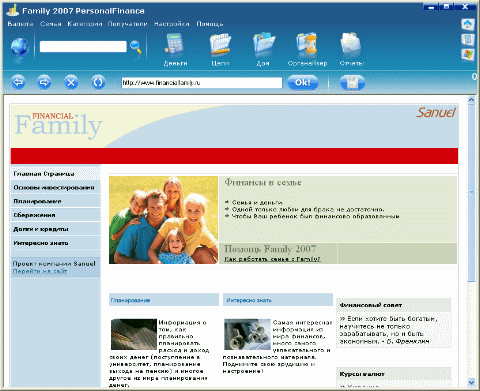Follow the Перейти на сайт link
This screenshot has width=480, height=391.
40,271
